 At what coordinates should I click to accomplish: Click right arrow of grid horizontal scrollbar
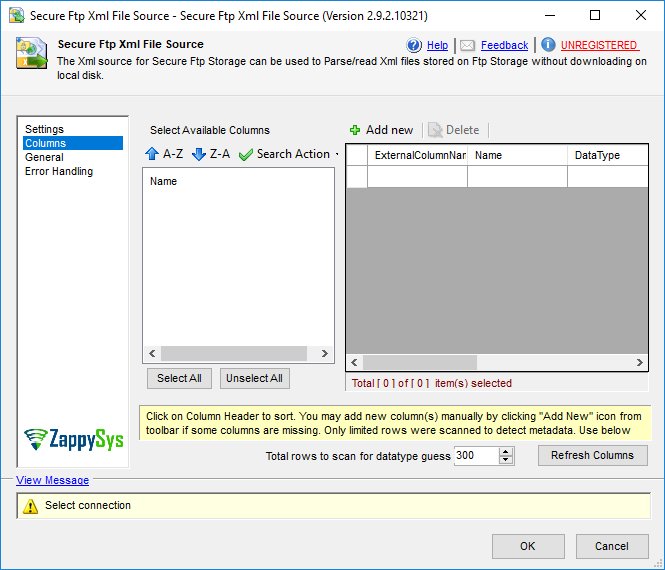(x=640, y=363)
